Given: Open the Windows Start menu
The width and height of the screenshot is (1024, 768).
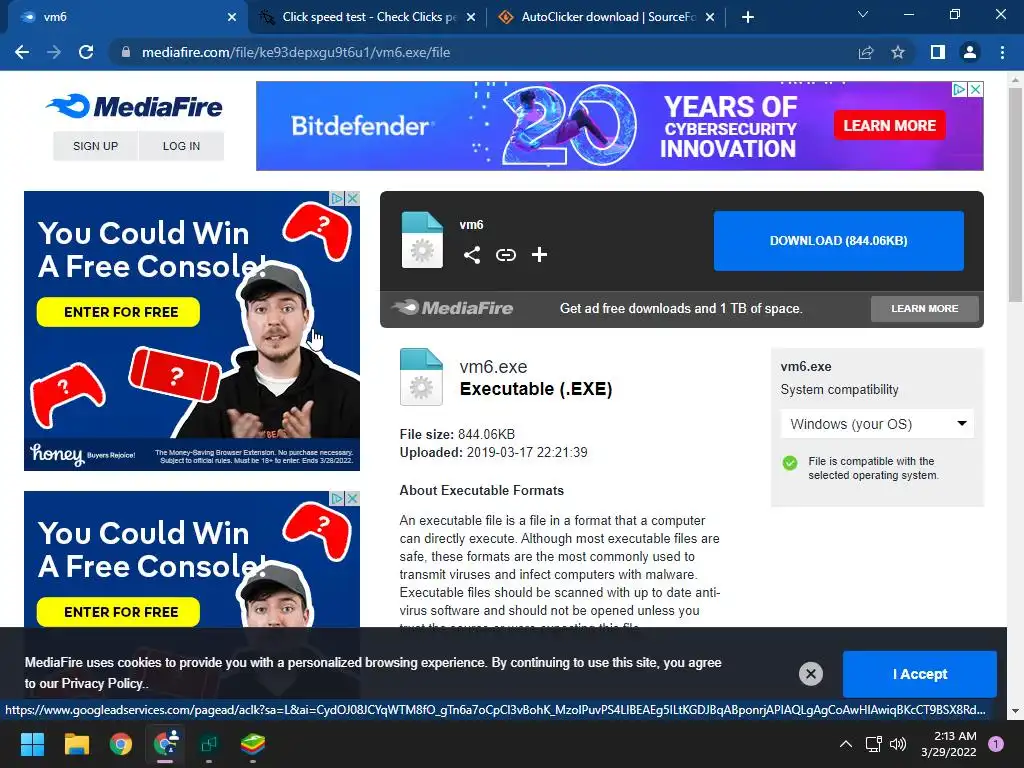Looking at the screenshot, I should (x=32, y=744).
